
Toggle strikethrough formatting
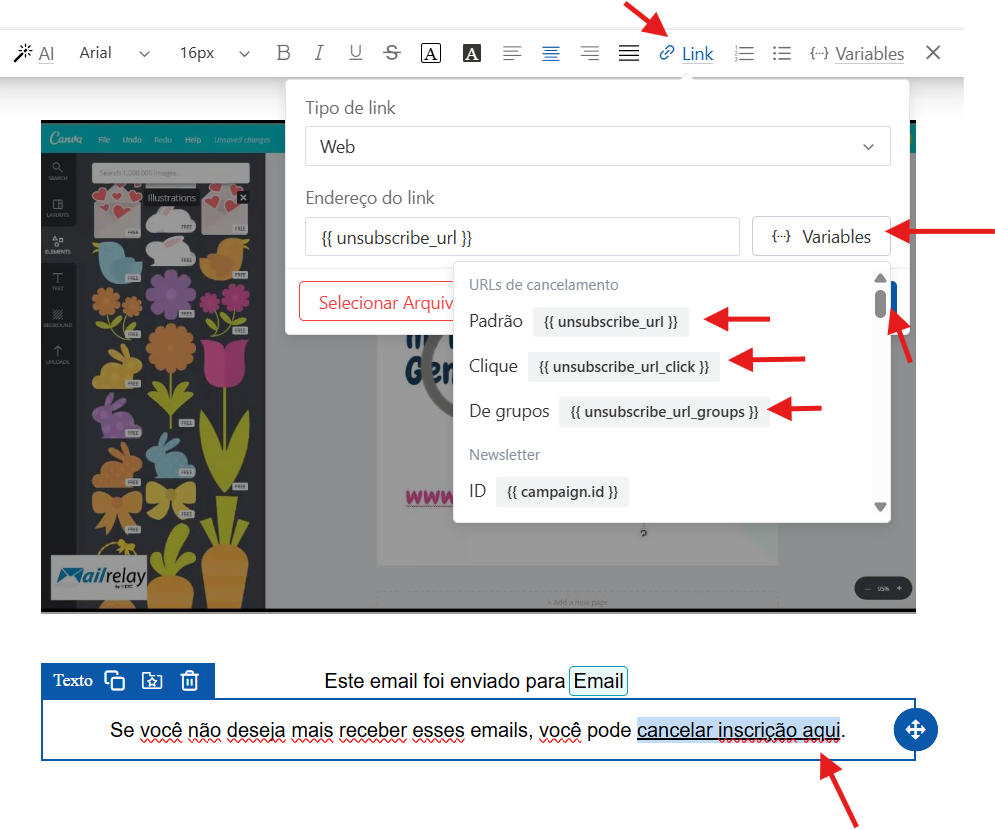pyautogui.click(x=392, y=53)
